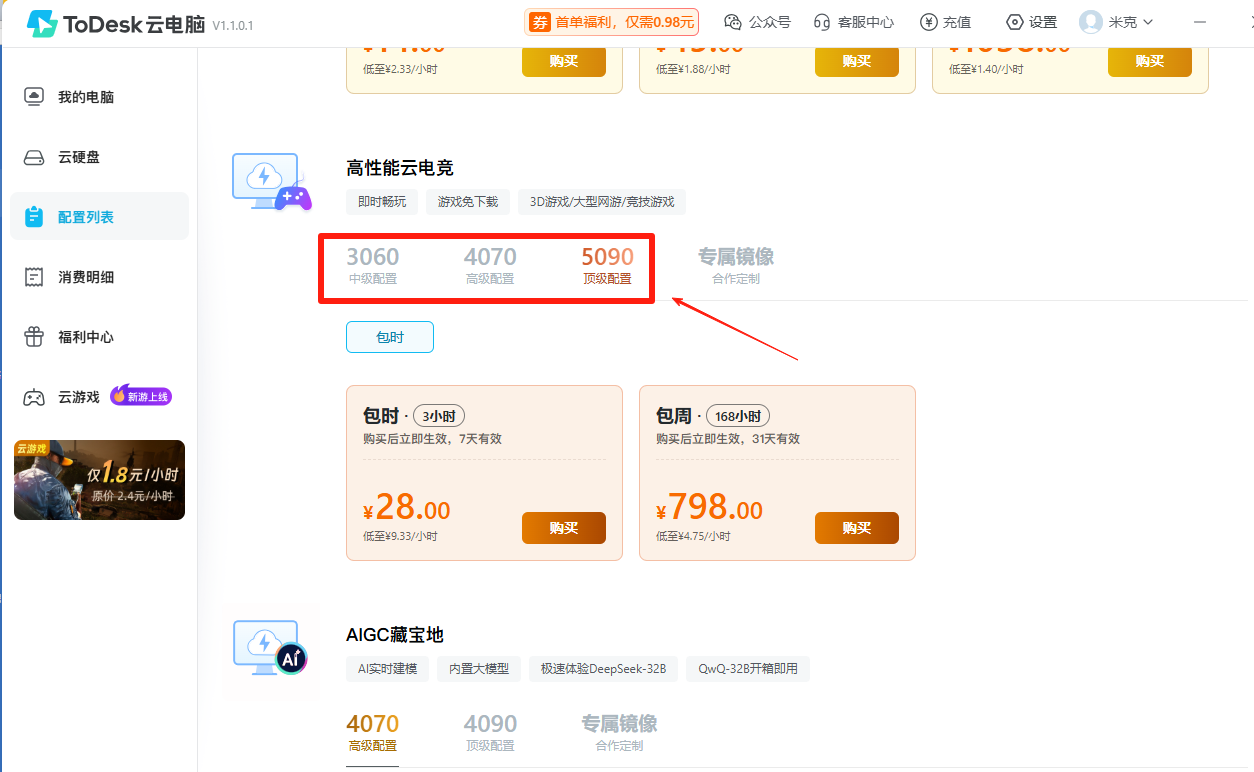Open the 首单福利 coupon banner
The width and height of the screenshot is (1254, 772).
click(x=611, y=22)
